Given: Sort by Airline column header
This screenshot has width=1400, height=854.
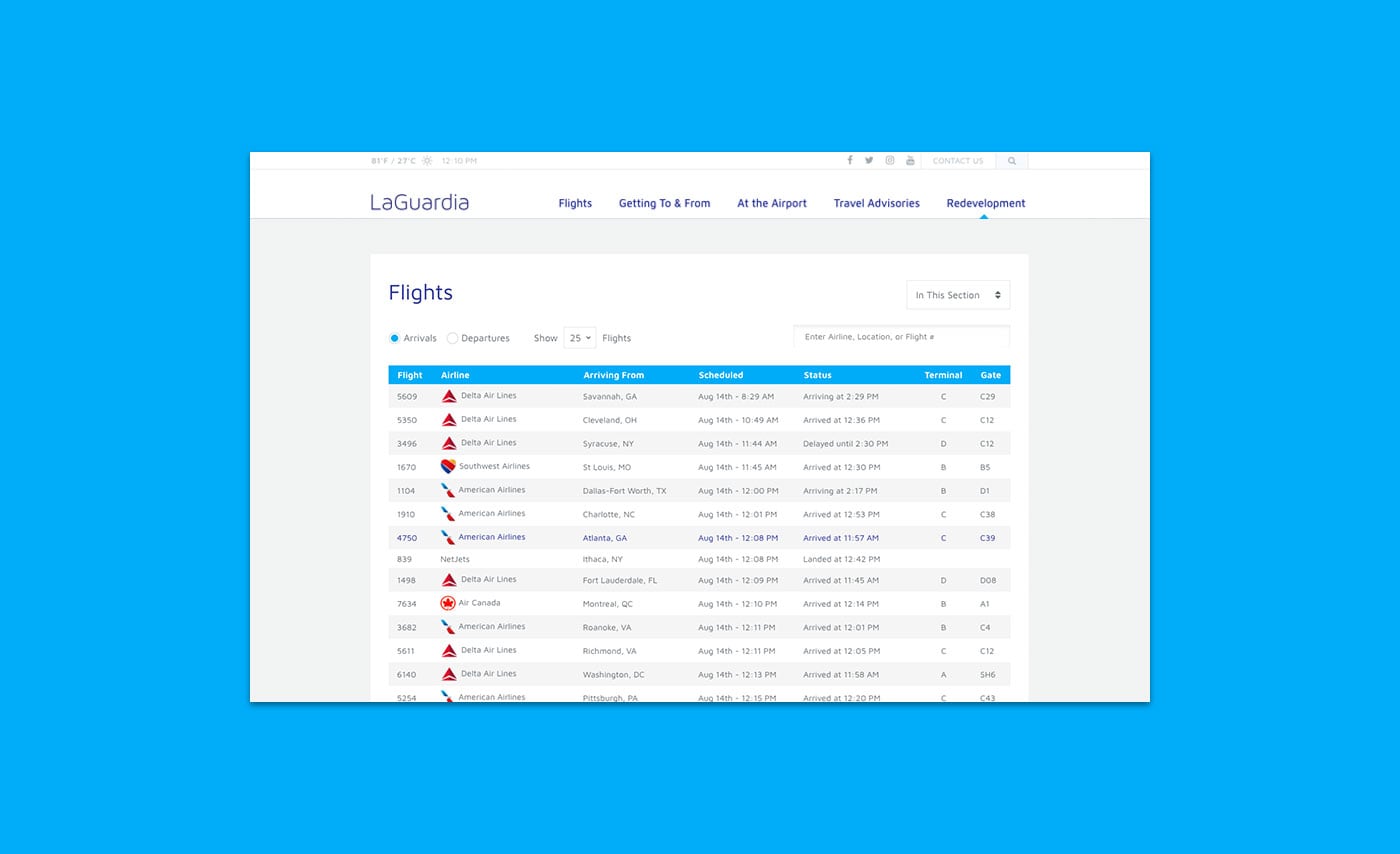Looking at the screenshot, I should [x=455, y=375].
